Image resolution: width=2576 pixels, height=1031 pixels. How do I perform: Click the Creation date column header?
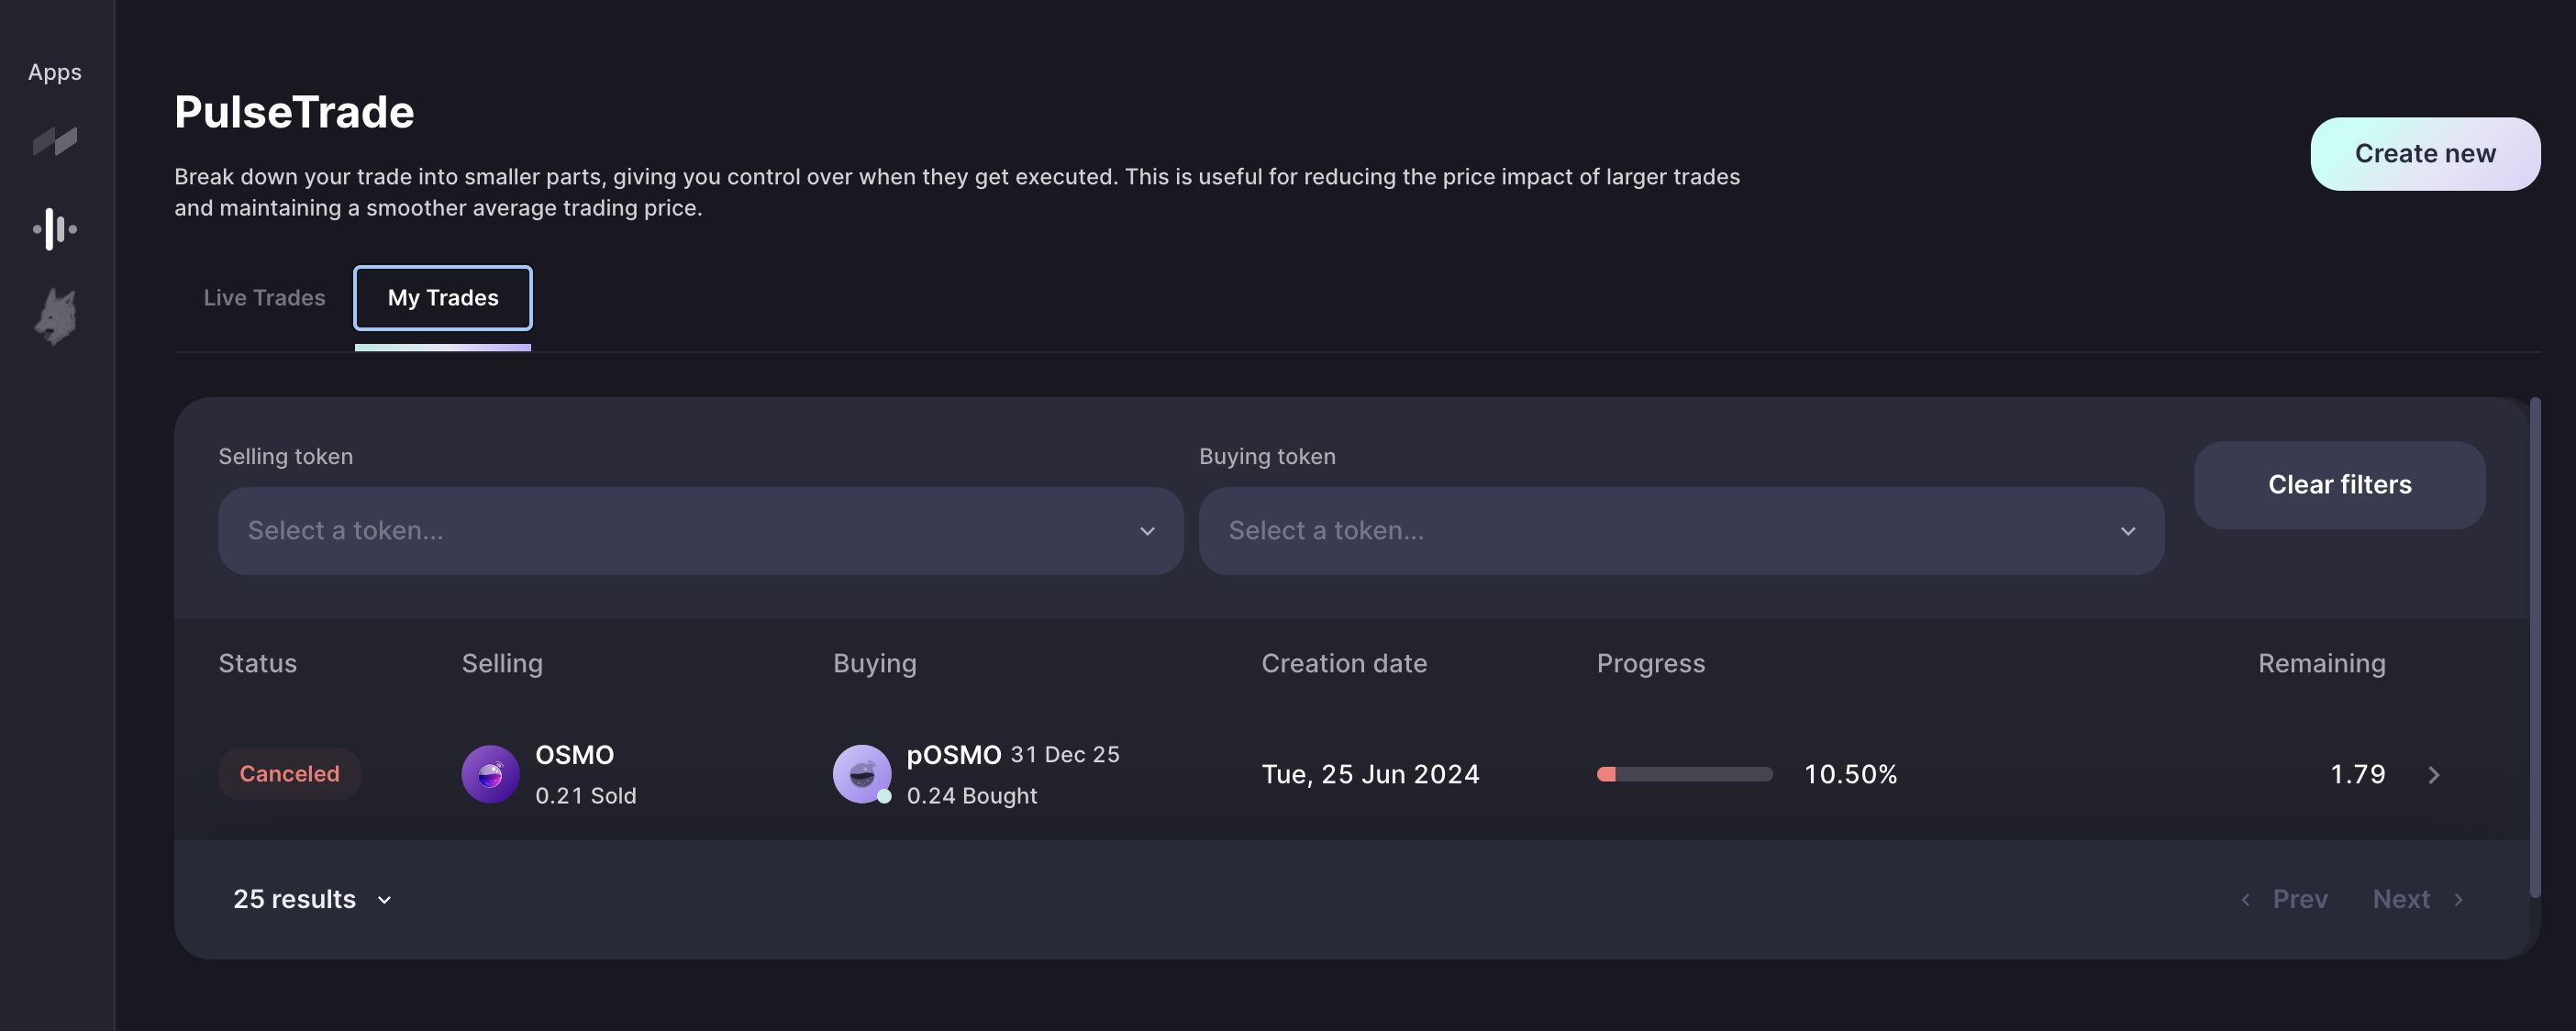tap(1344, 663)
